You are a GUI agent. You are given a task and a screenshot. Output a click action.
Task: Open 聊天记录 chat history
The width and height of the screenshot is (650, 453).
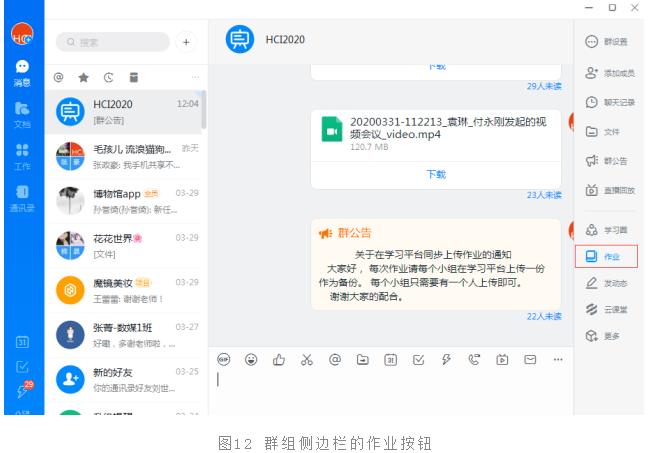606,102
